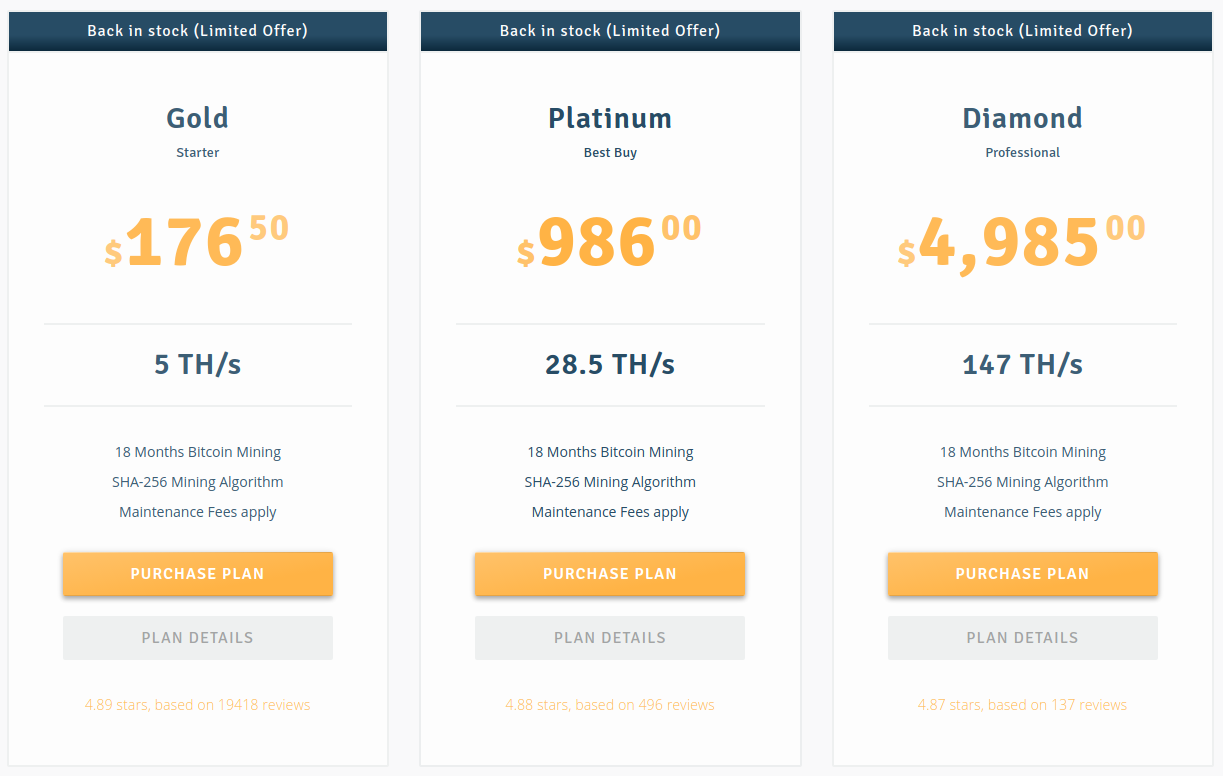The width and height of the screenshot is (1223, 776).
Task: Click the 147 TH/s hash rate label
Action: (x=1022, y=364)
